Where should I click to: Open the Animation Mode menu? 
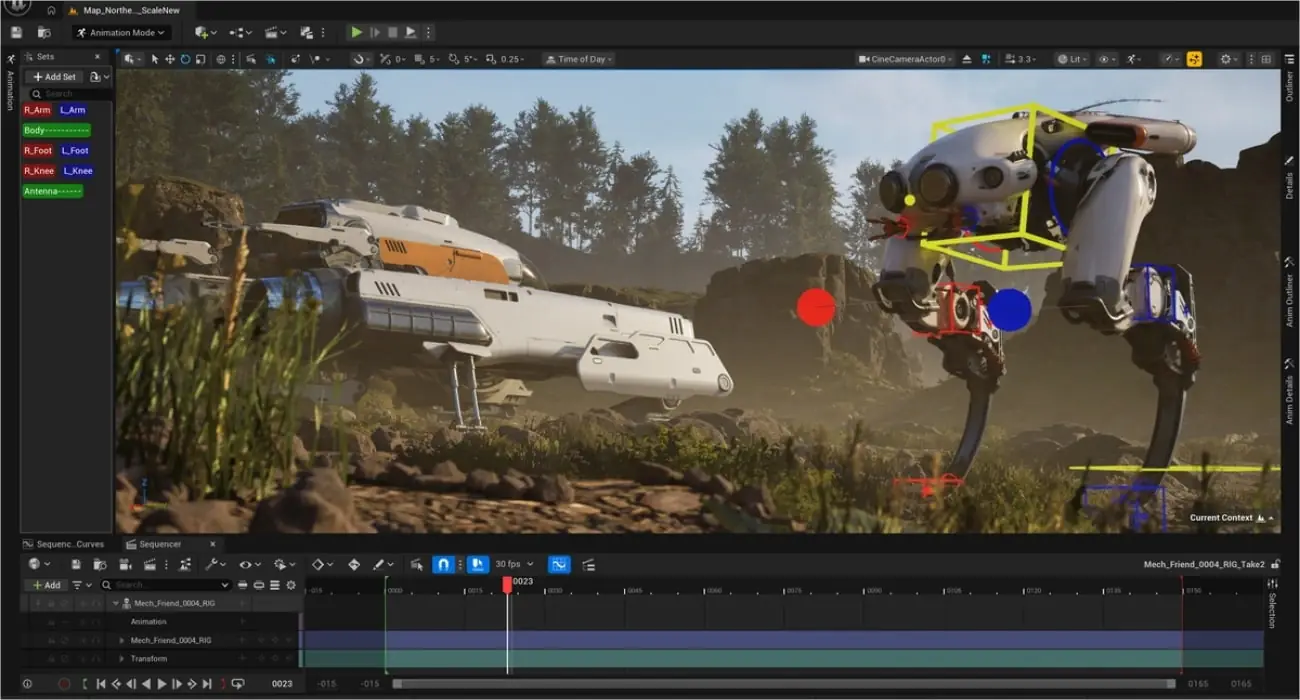point(120,31)
